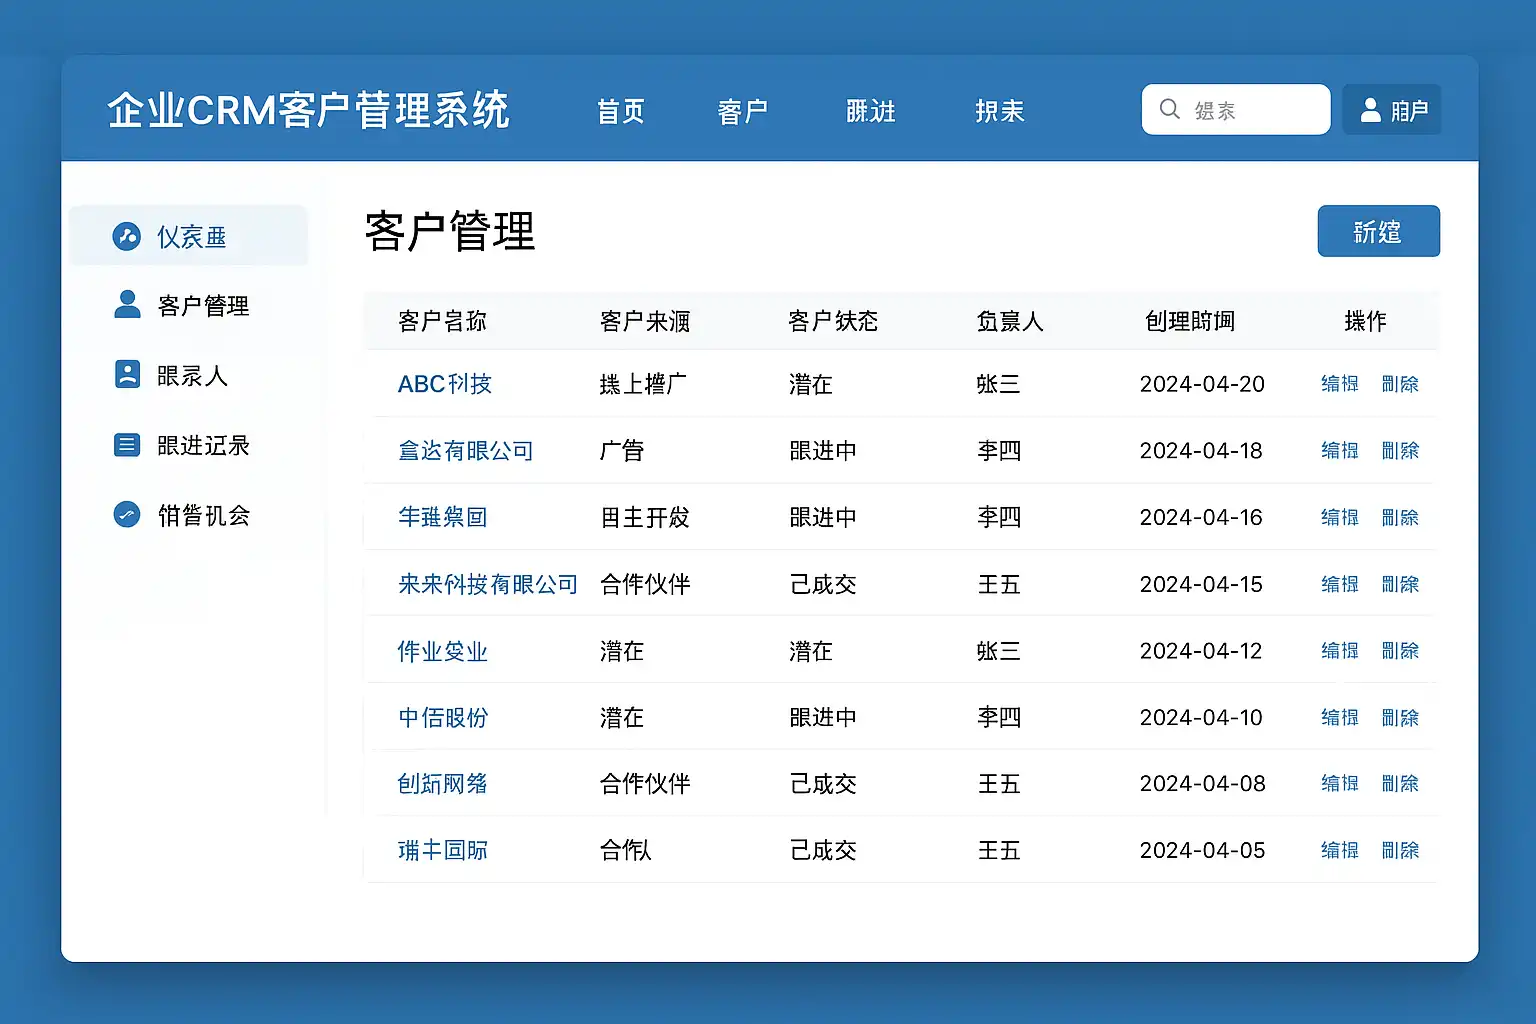Click edit link in the 2024-04-05 row
Image resolution: width=1536 pixels, height=1024 pixels.
pyautogui.click(x=1339, y=850)
